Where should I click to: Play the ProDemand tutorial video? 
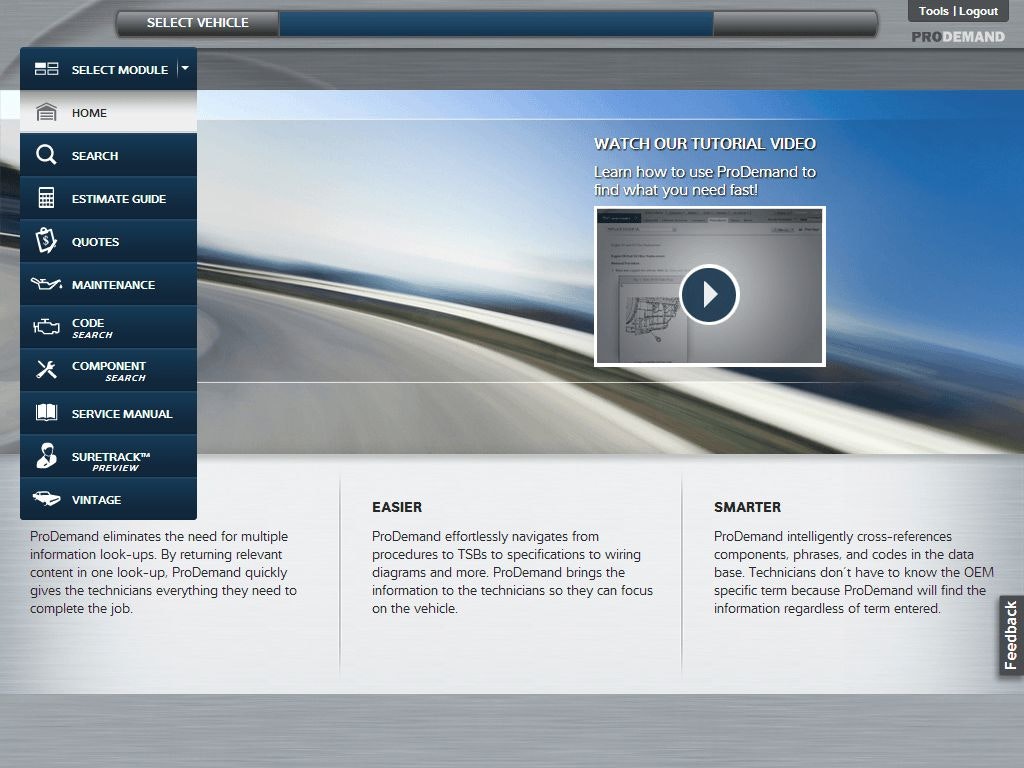(710, 294)
